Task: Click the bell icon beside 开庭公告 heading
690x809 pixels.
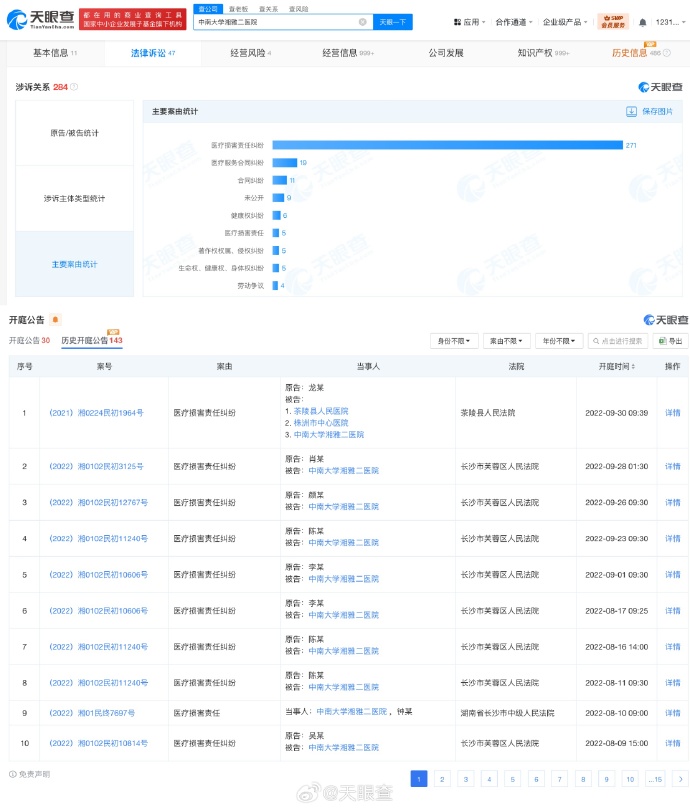Action: pyautogui.click(x=55, y=320)
